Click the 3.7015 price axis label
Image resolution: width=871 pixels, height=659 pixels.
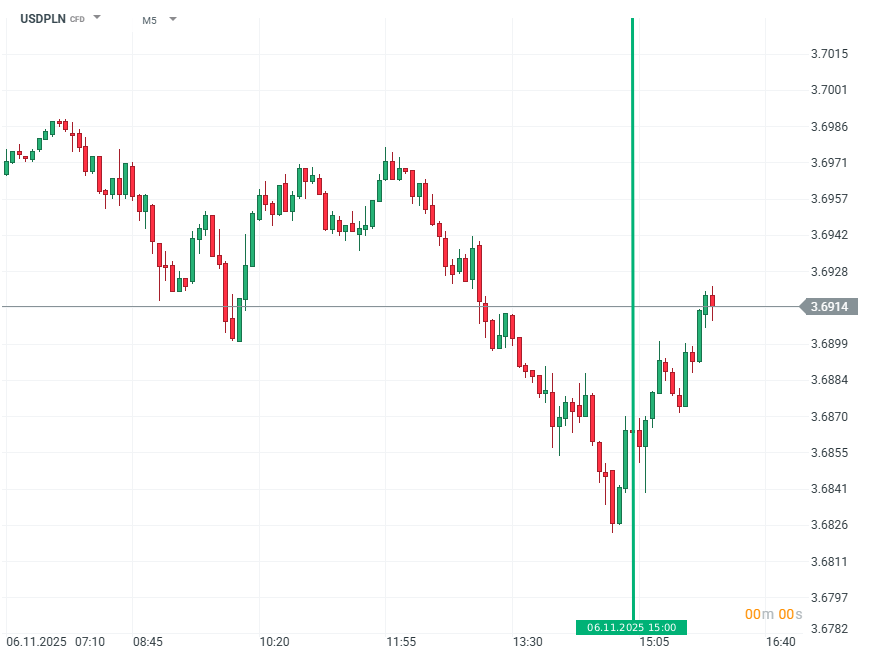(x=829, y=54)
